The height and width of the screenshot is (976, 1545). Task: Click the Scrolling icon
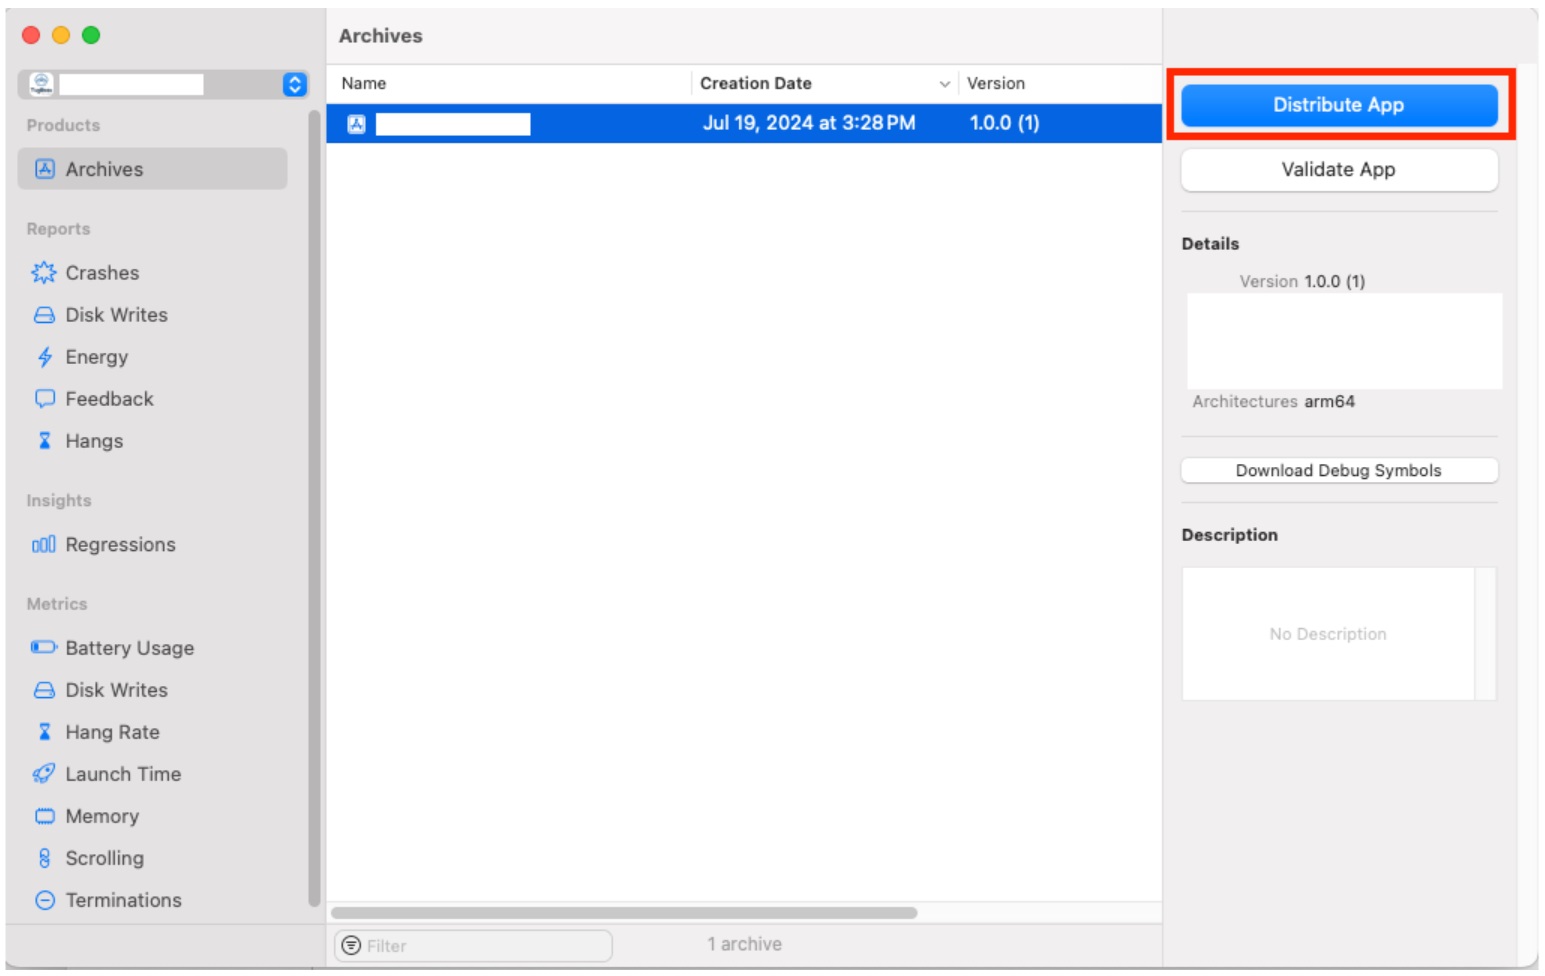click(x=44, y=858)
